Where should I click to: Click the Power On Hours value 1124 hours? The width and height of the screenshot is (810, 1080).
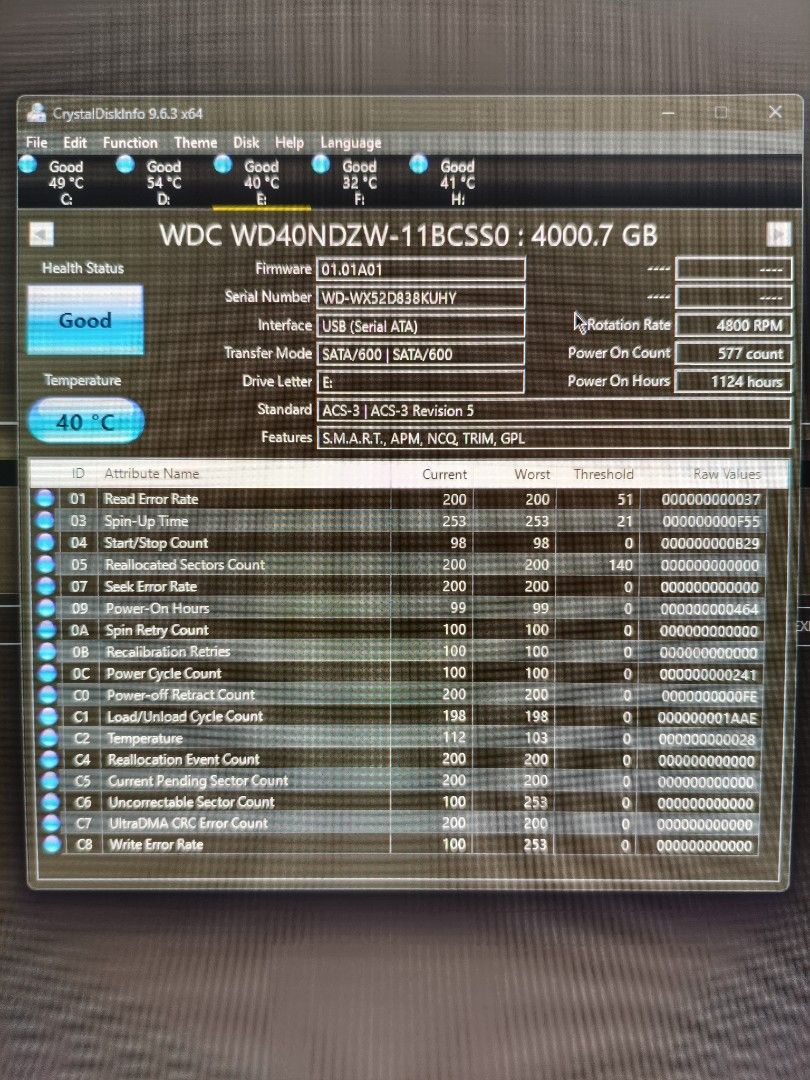coord(733,381)
